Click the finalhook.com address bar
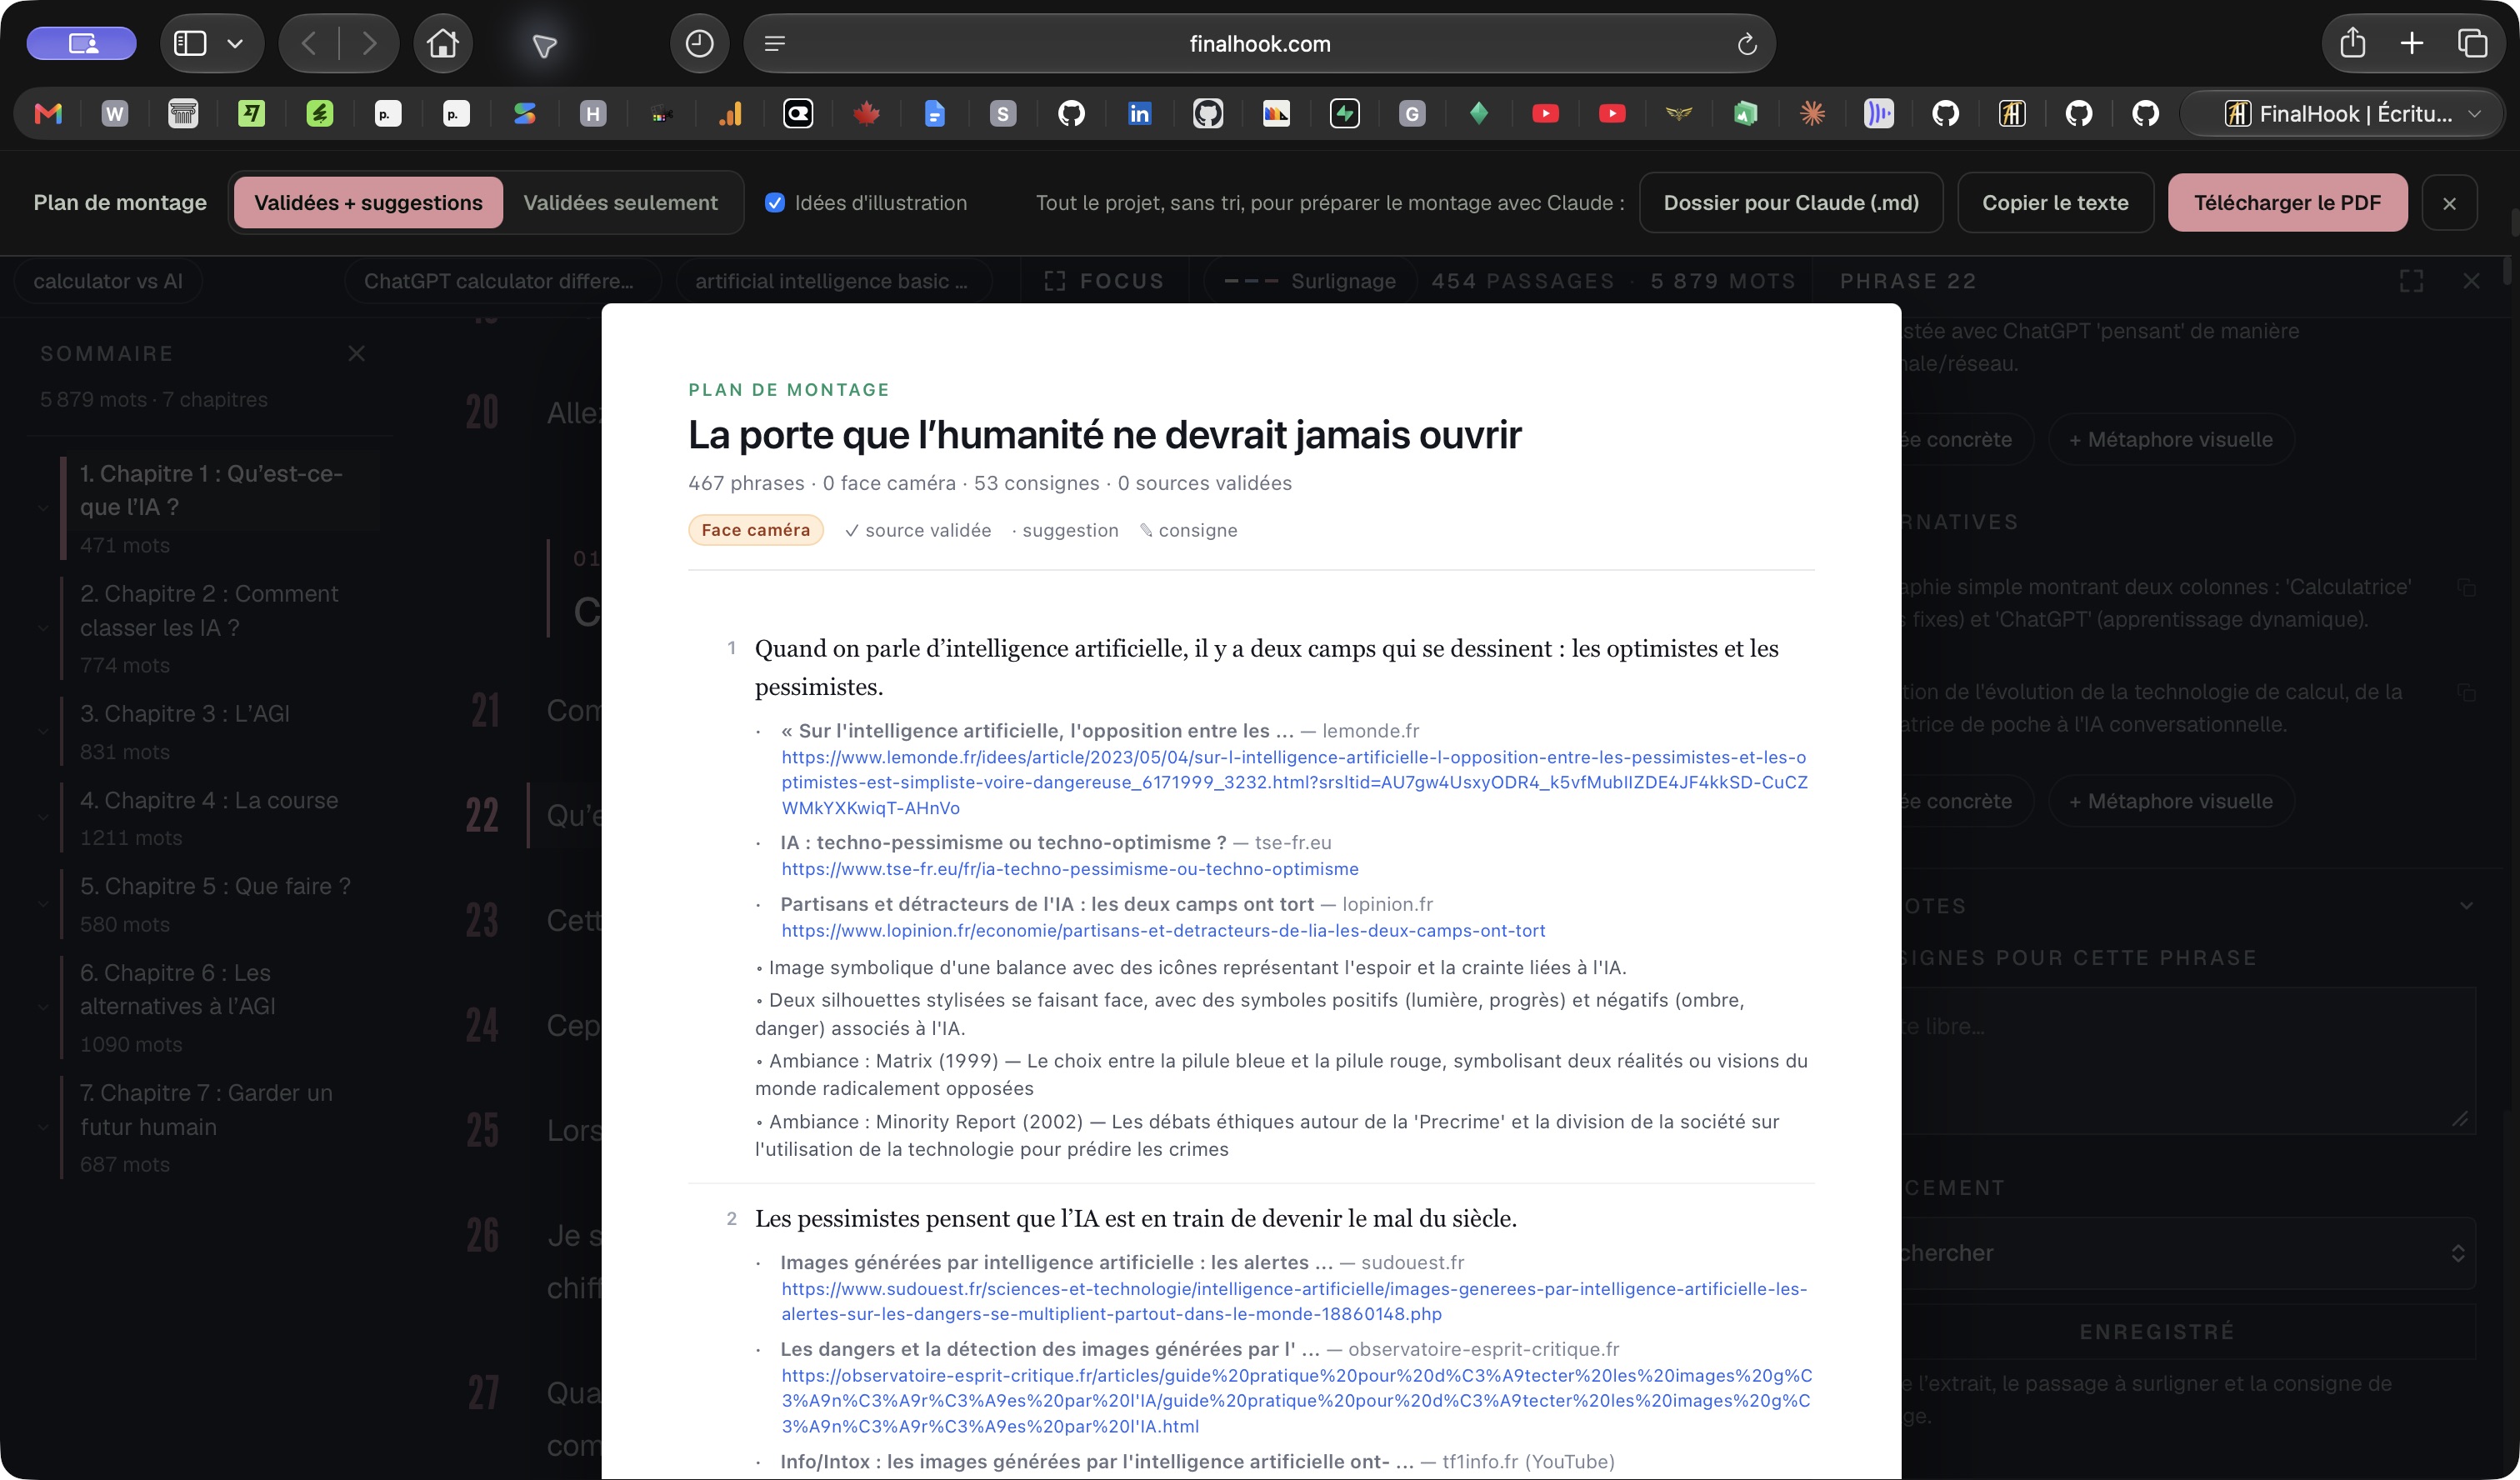Screen dimensions: 2520x1480 pyautogui.click(x=1259, y=43)
